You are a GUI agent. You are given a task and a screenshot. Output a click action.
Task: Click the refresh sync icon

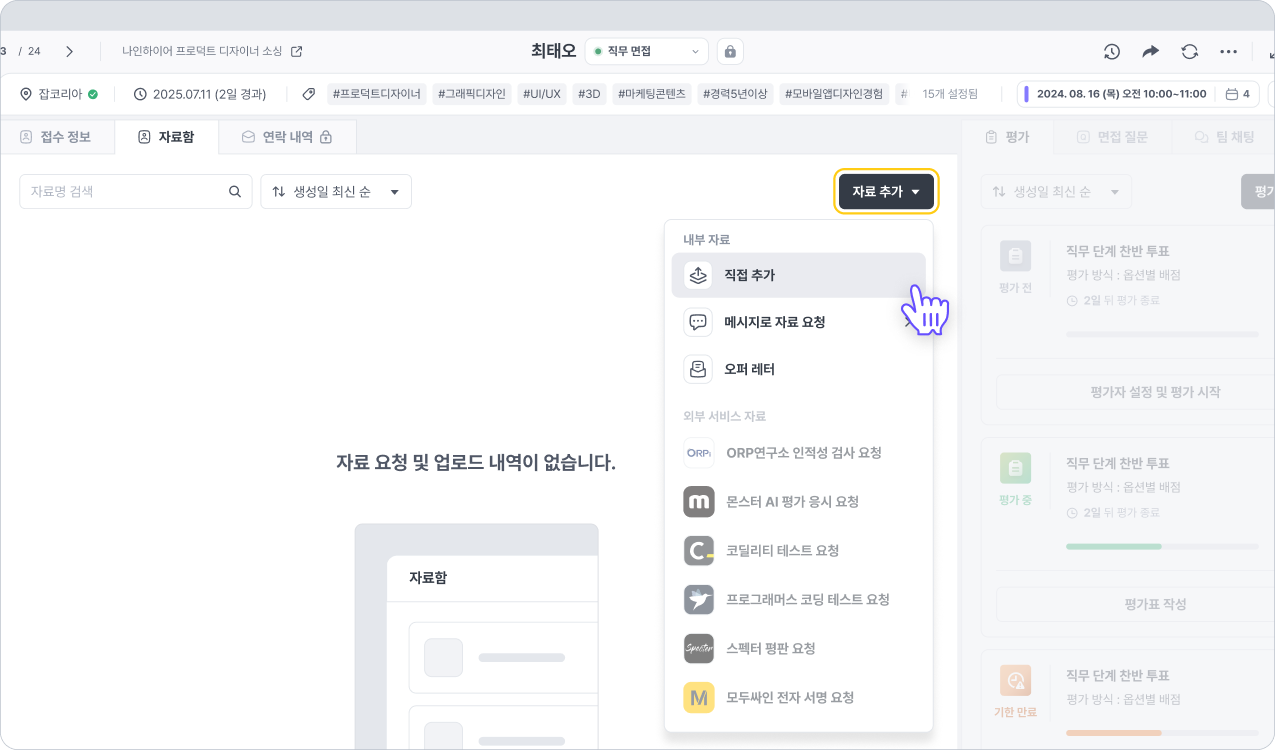coord(1190,51)
